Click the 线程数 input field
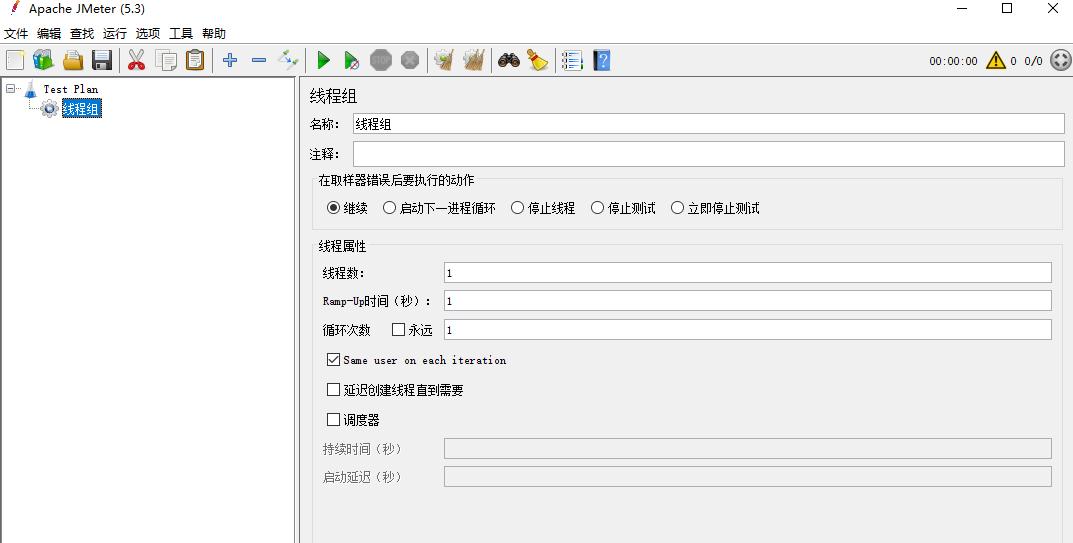The width and height of the screenshot is (1073, 543). [x=747, y=273]
